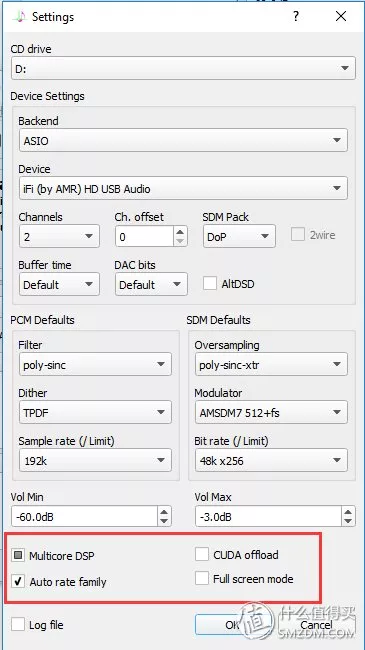365x650 pixels.
Task: Enable the AltDSD checkbox
Action: click(210, 284)
